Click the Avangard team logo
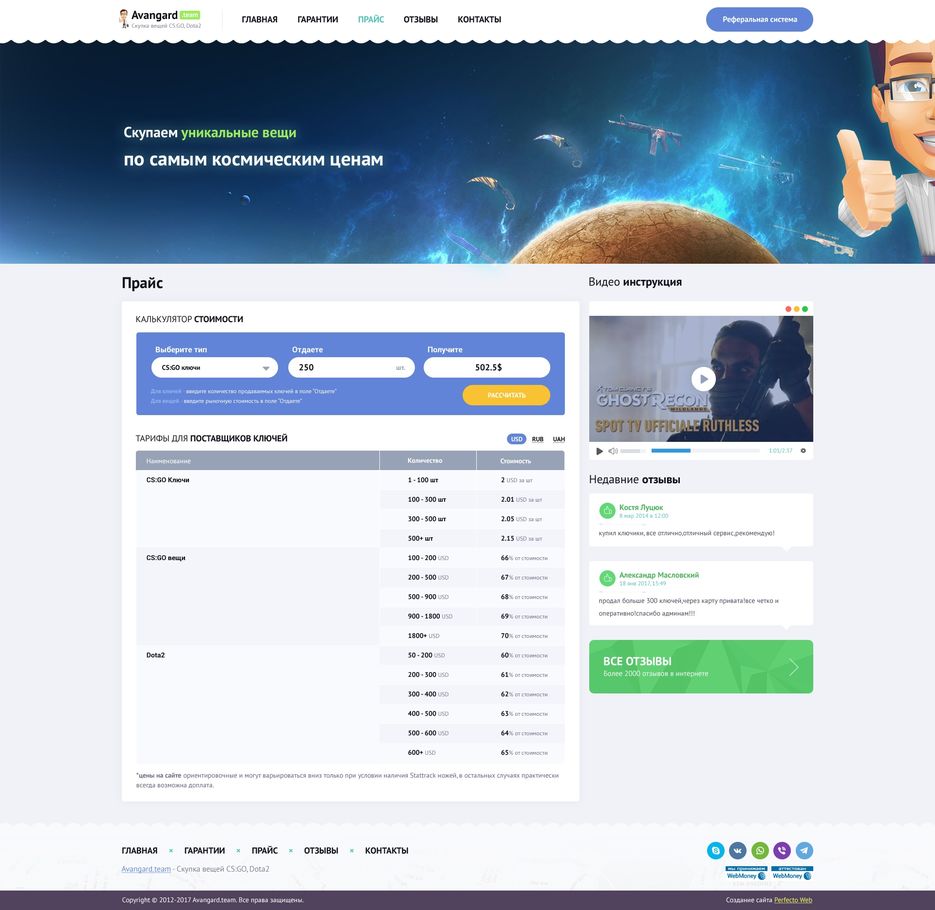 [x=160, y=19]
